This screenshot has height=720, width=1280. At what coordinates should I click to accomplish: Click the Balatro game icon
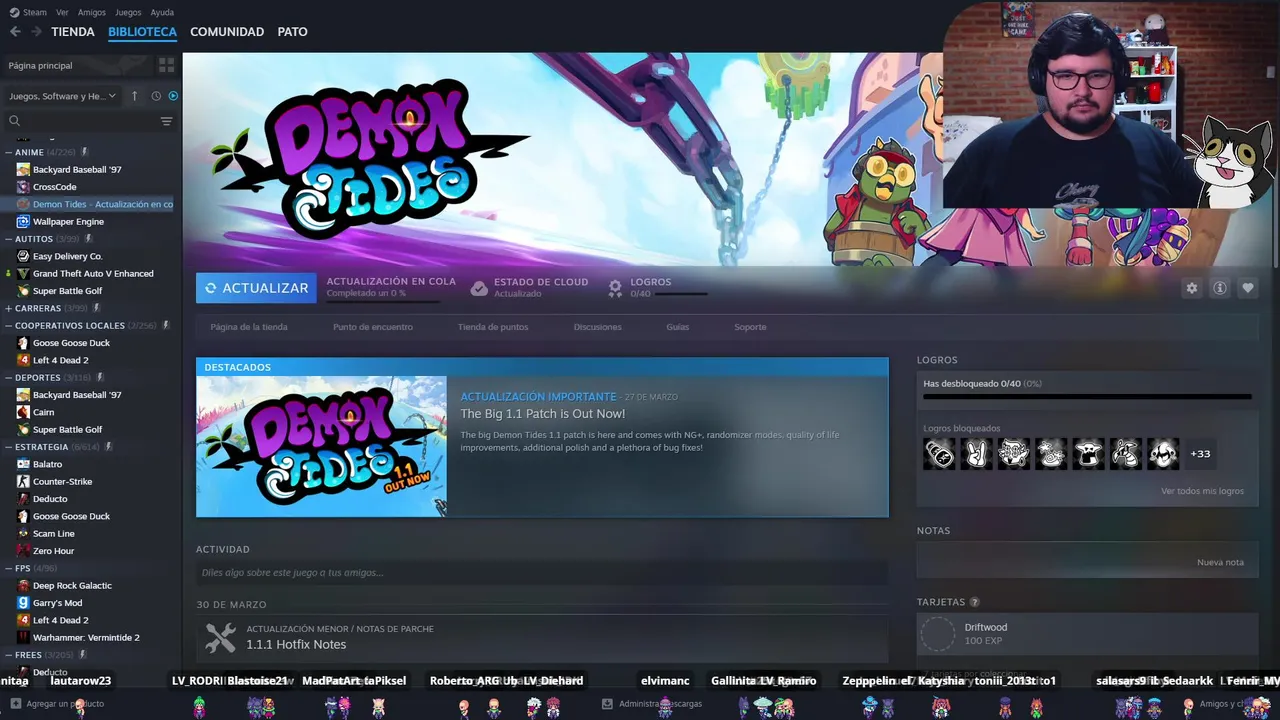point(23,464)
